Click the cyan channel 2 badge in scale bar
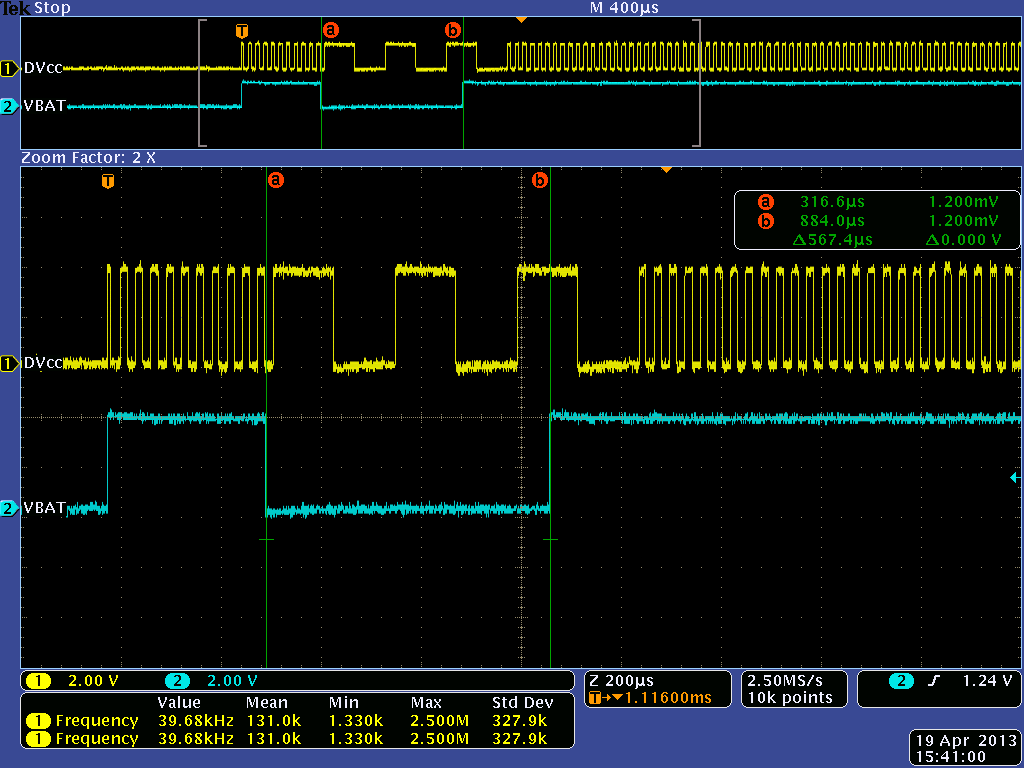 (178, 681)
